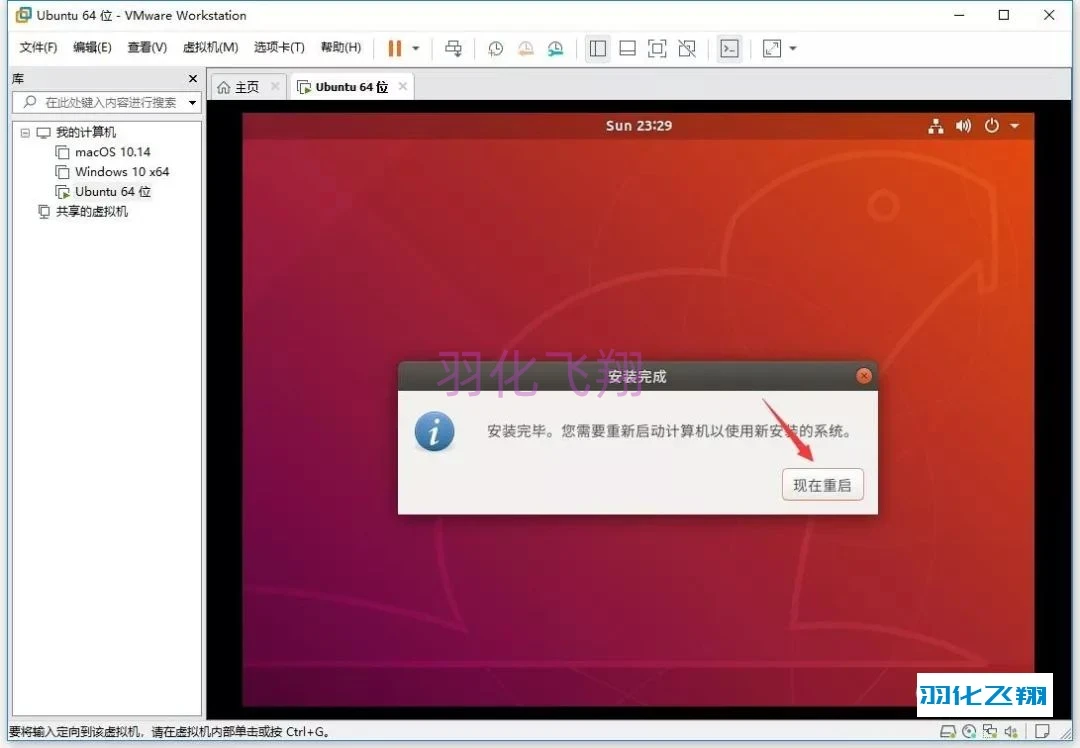
Task: Click the CD/DVD drive status bar icon
Action: [969, 731]
